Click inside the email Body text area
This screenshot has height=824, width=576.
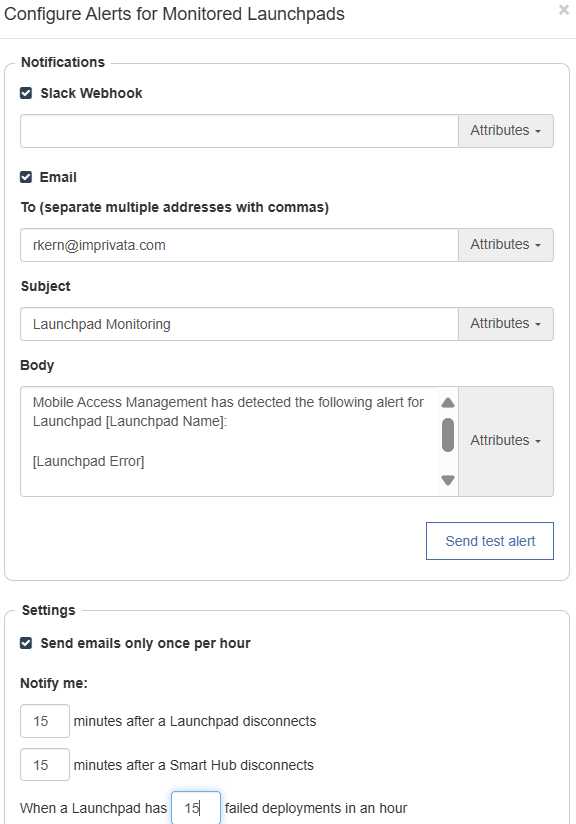[x=230, y=441]
